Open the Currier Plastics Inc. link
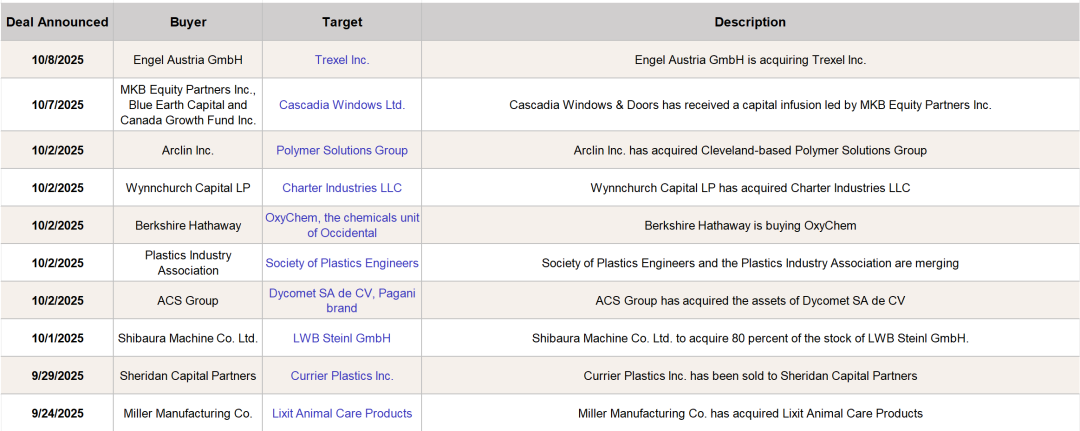1080x431 pixels. point(342,376)
